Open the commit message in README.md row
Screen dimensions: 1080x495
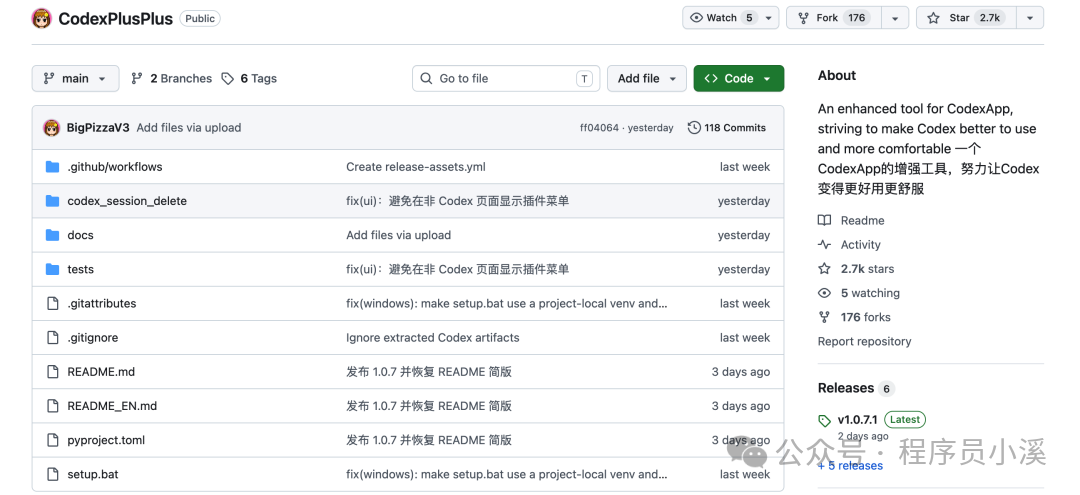(x=428, y=372)
